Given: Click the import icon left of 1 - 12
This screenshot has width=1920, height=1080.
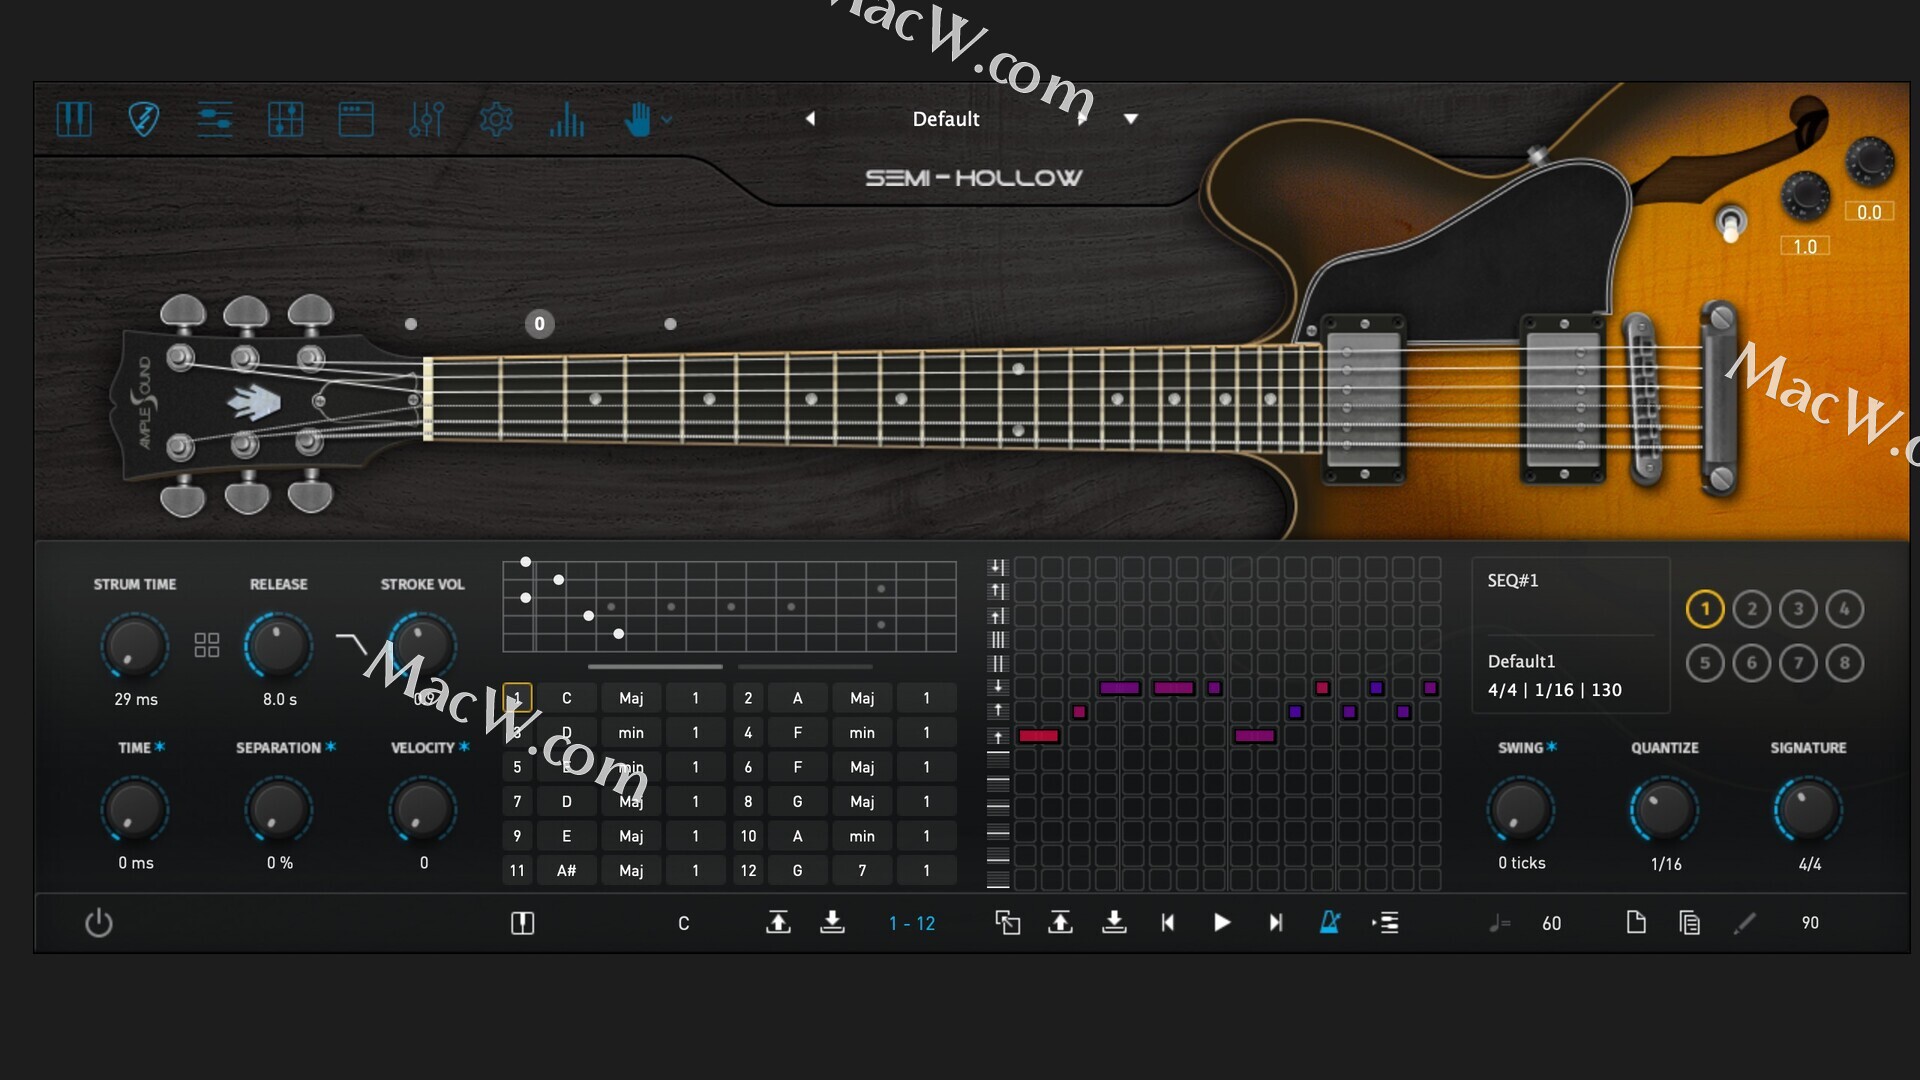Looking at the screenshot, I should point(832,922).
